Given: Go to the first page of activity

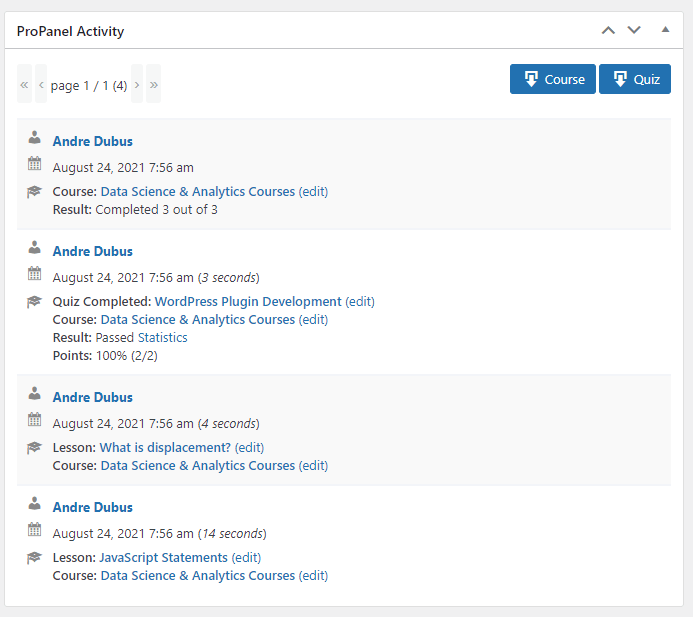Looking at the screenshot, I should (24, 85).
